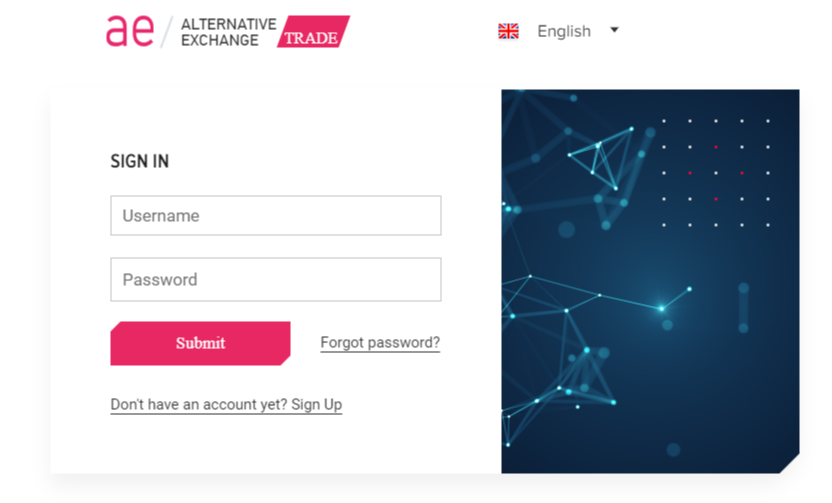Click the pink 'ae' logo
Image resolution: width=832 pixels, height=503 pixels.
[130, 31]
